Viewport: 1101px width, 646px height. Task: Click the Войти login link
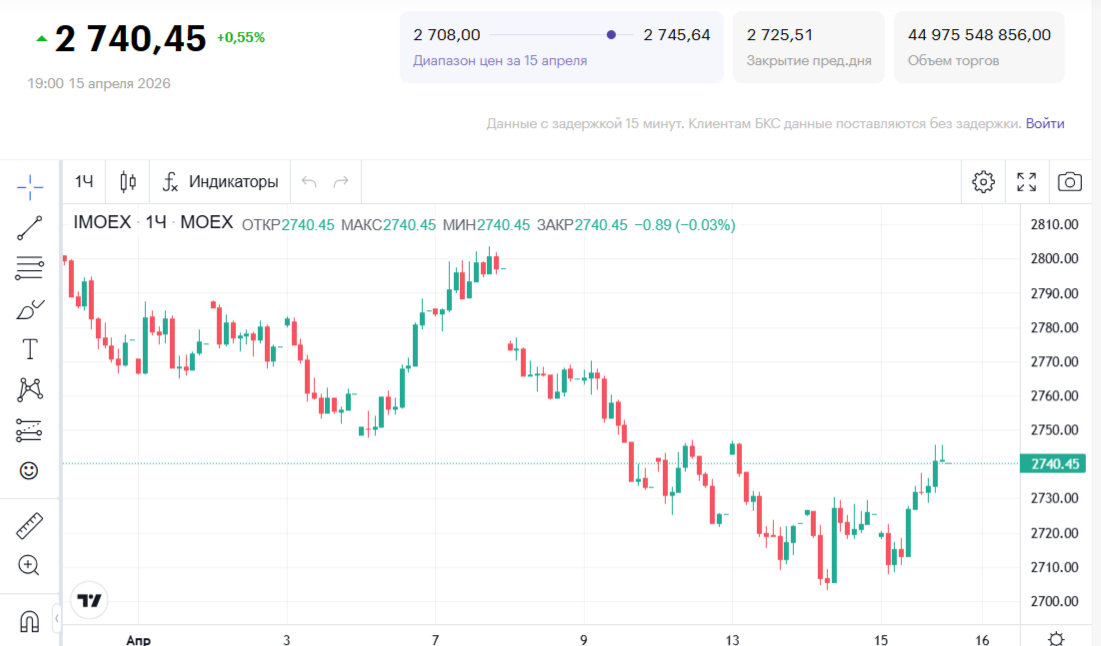1045,124
